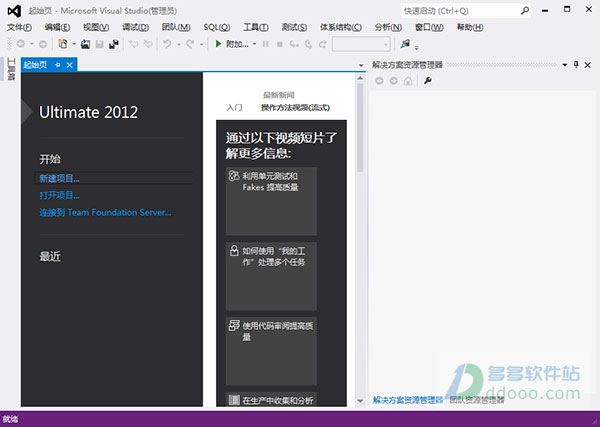Click the Solution Explorer Home icon
The image size is (600, 427).
click(x=408, y=81)
